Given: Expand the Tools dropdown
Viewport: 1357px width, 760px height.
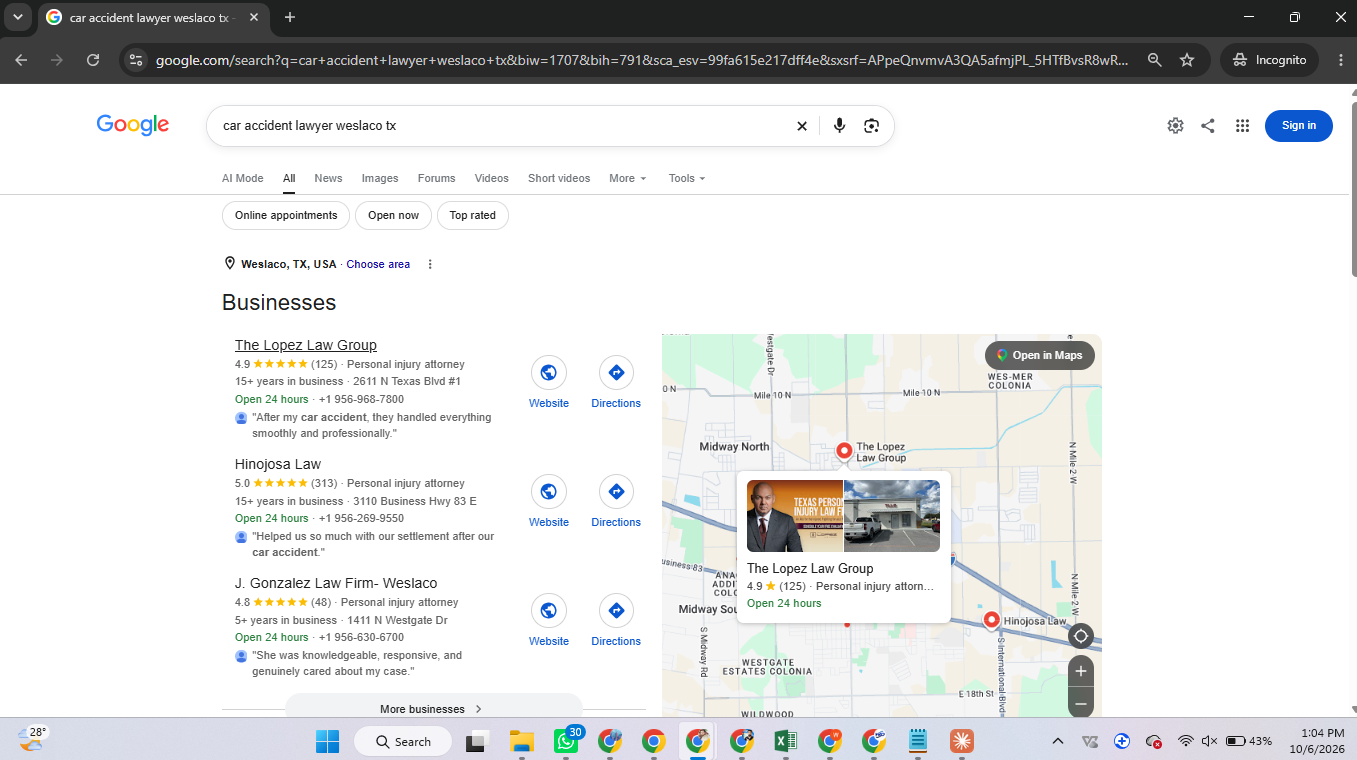Looking at the screenshot, I should pos(687,178).
